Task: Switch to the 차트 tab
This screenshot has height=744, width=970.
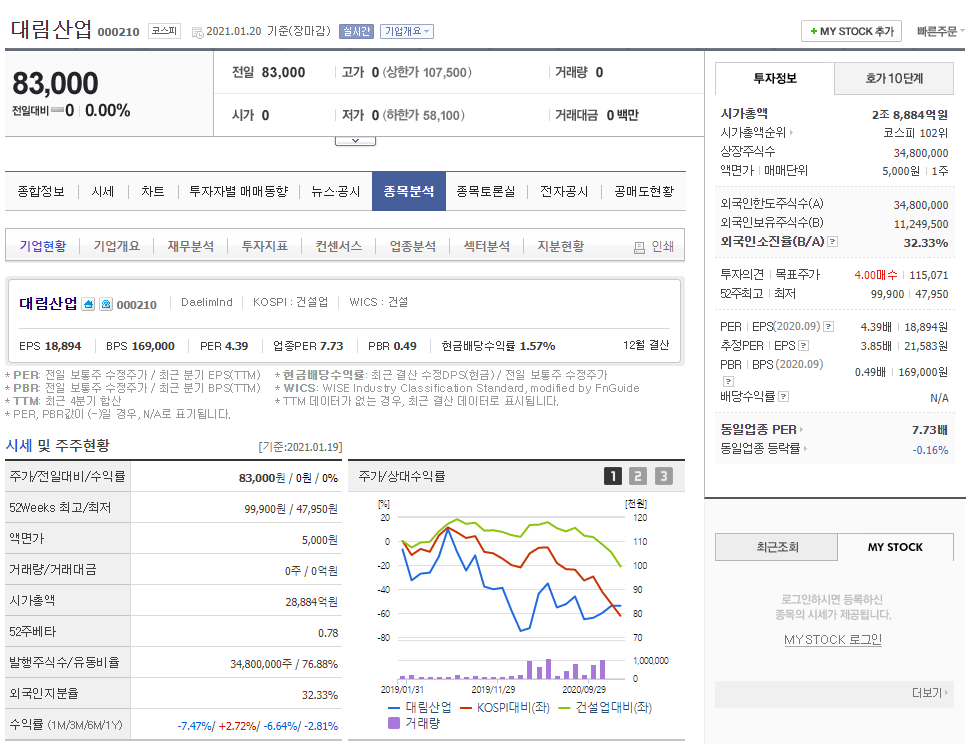Action: click(x=152, y=192)
